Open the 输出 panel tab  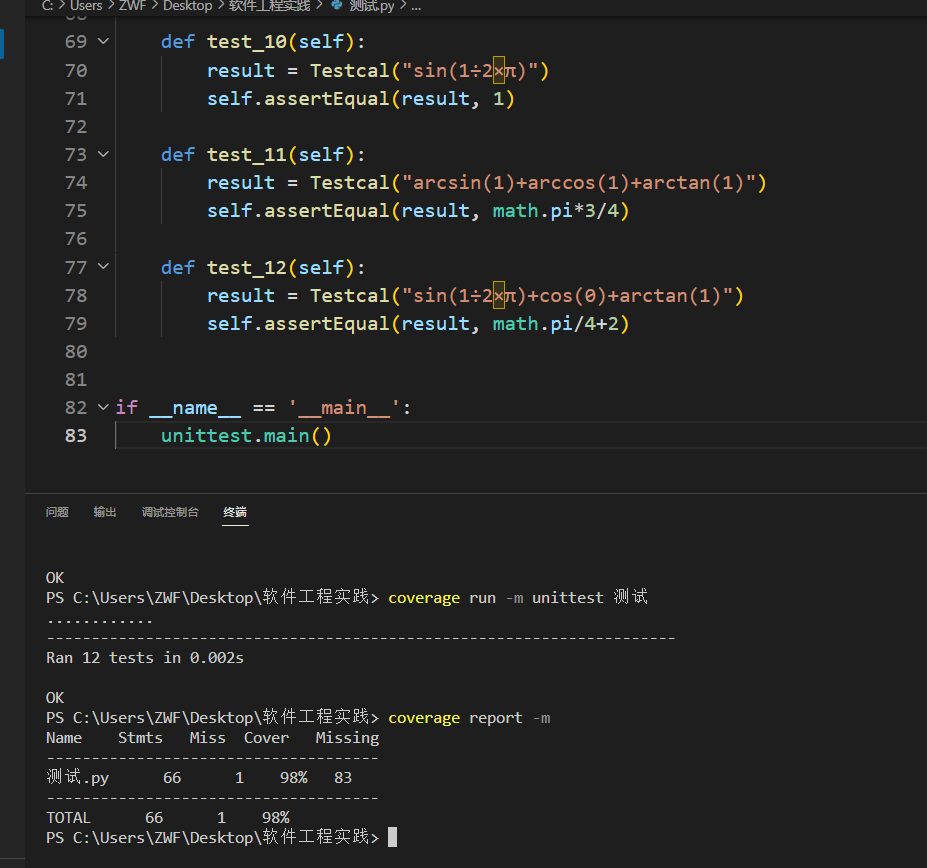[x=105, y=512]
